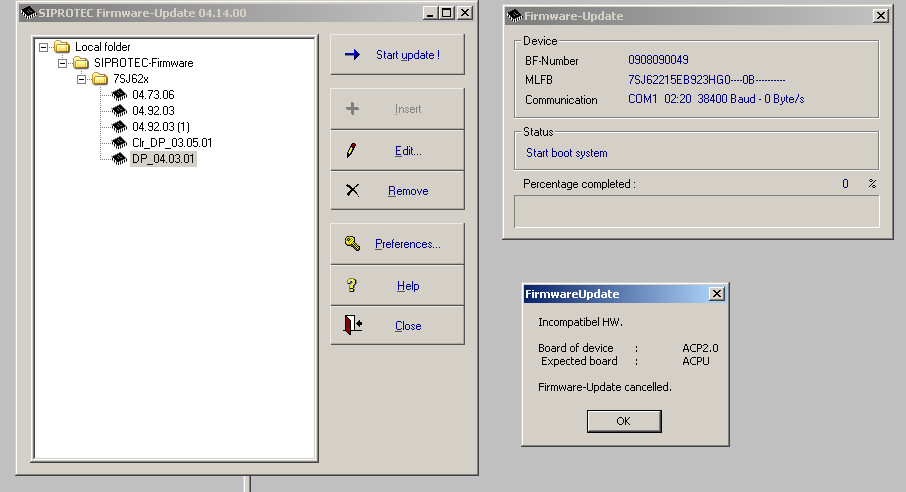Click the Firmware-Update cancelled message

605,387
